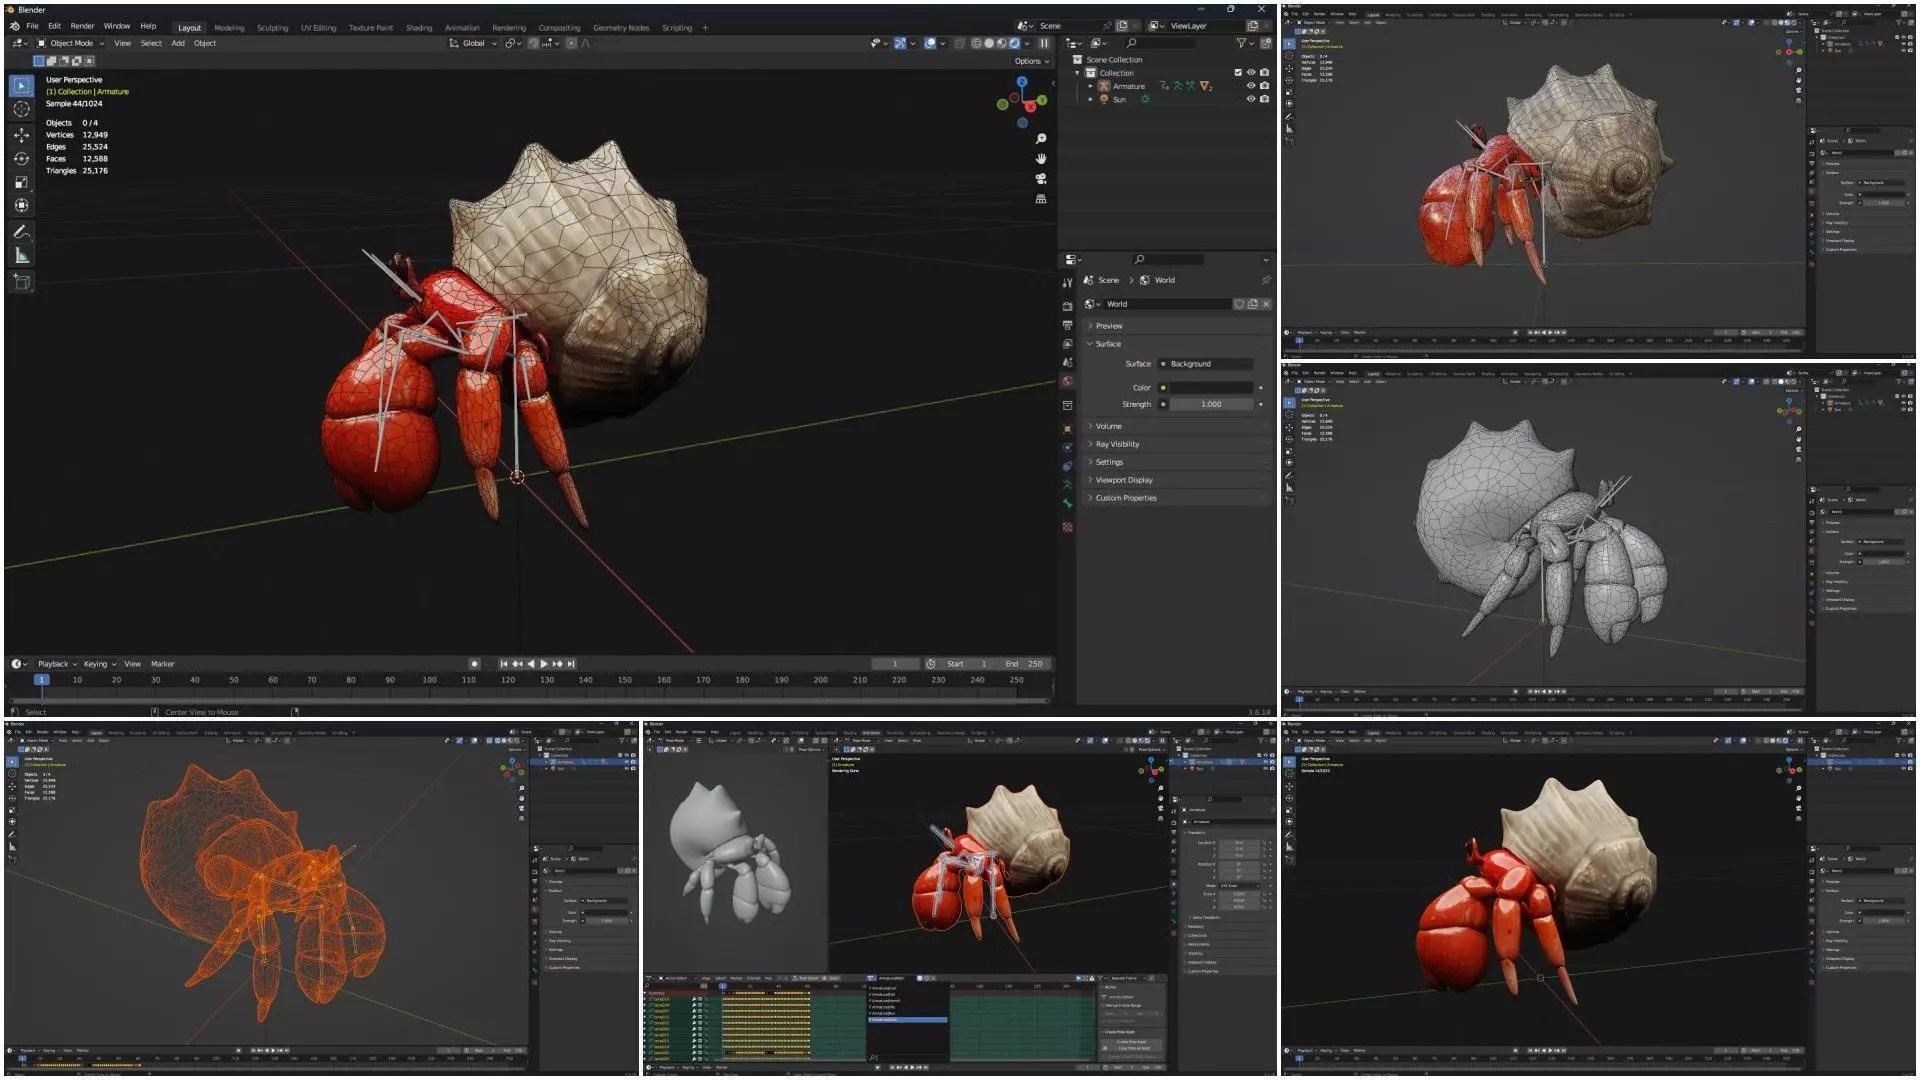Switch to the Shading workspace tab
The width and height of the screenshot is (1920, 1080).
click(419, 28)
